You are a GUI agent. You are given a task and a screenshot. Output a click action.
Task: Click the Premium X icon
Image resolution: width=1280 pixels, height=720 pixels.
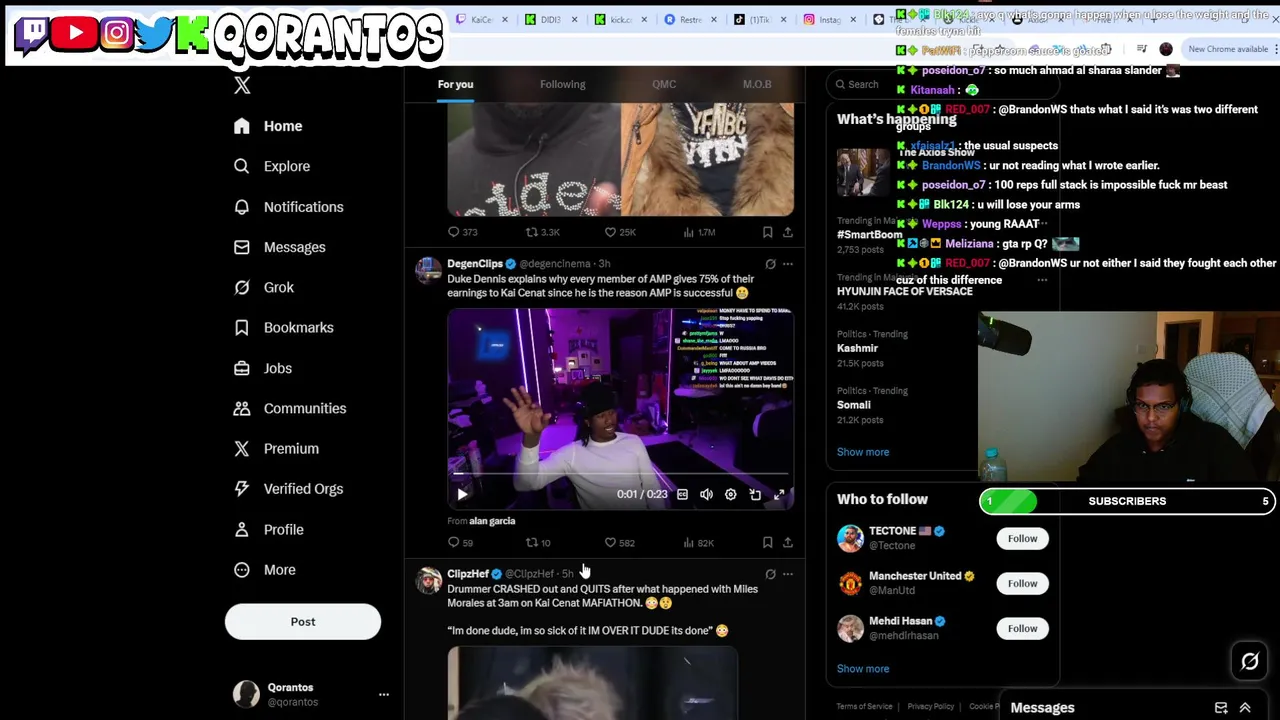click(242, 448)
